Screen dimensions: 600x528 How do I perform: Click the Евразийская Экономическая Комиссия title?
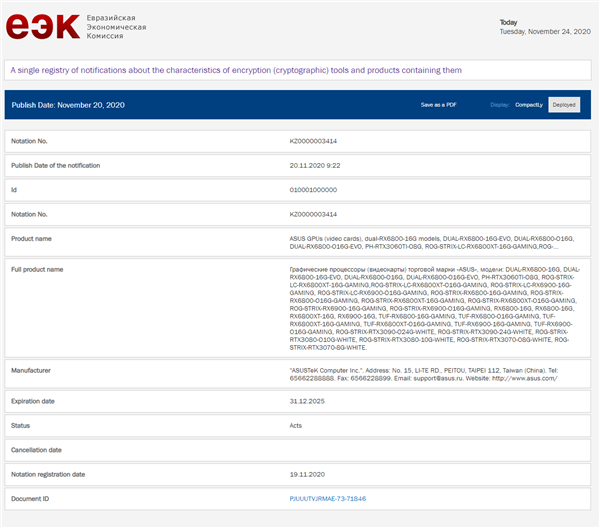tap(116, 27)
